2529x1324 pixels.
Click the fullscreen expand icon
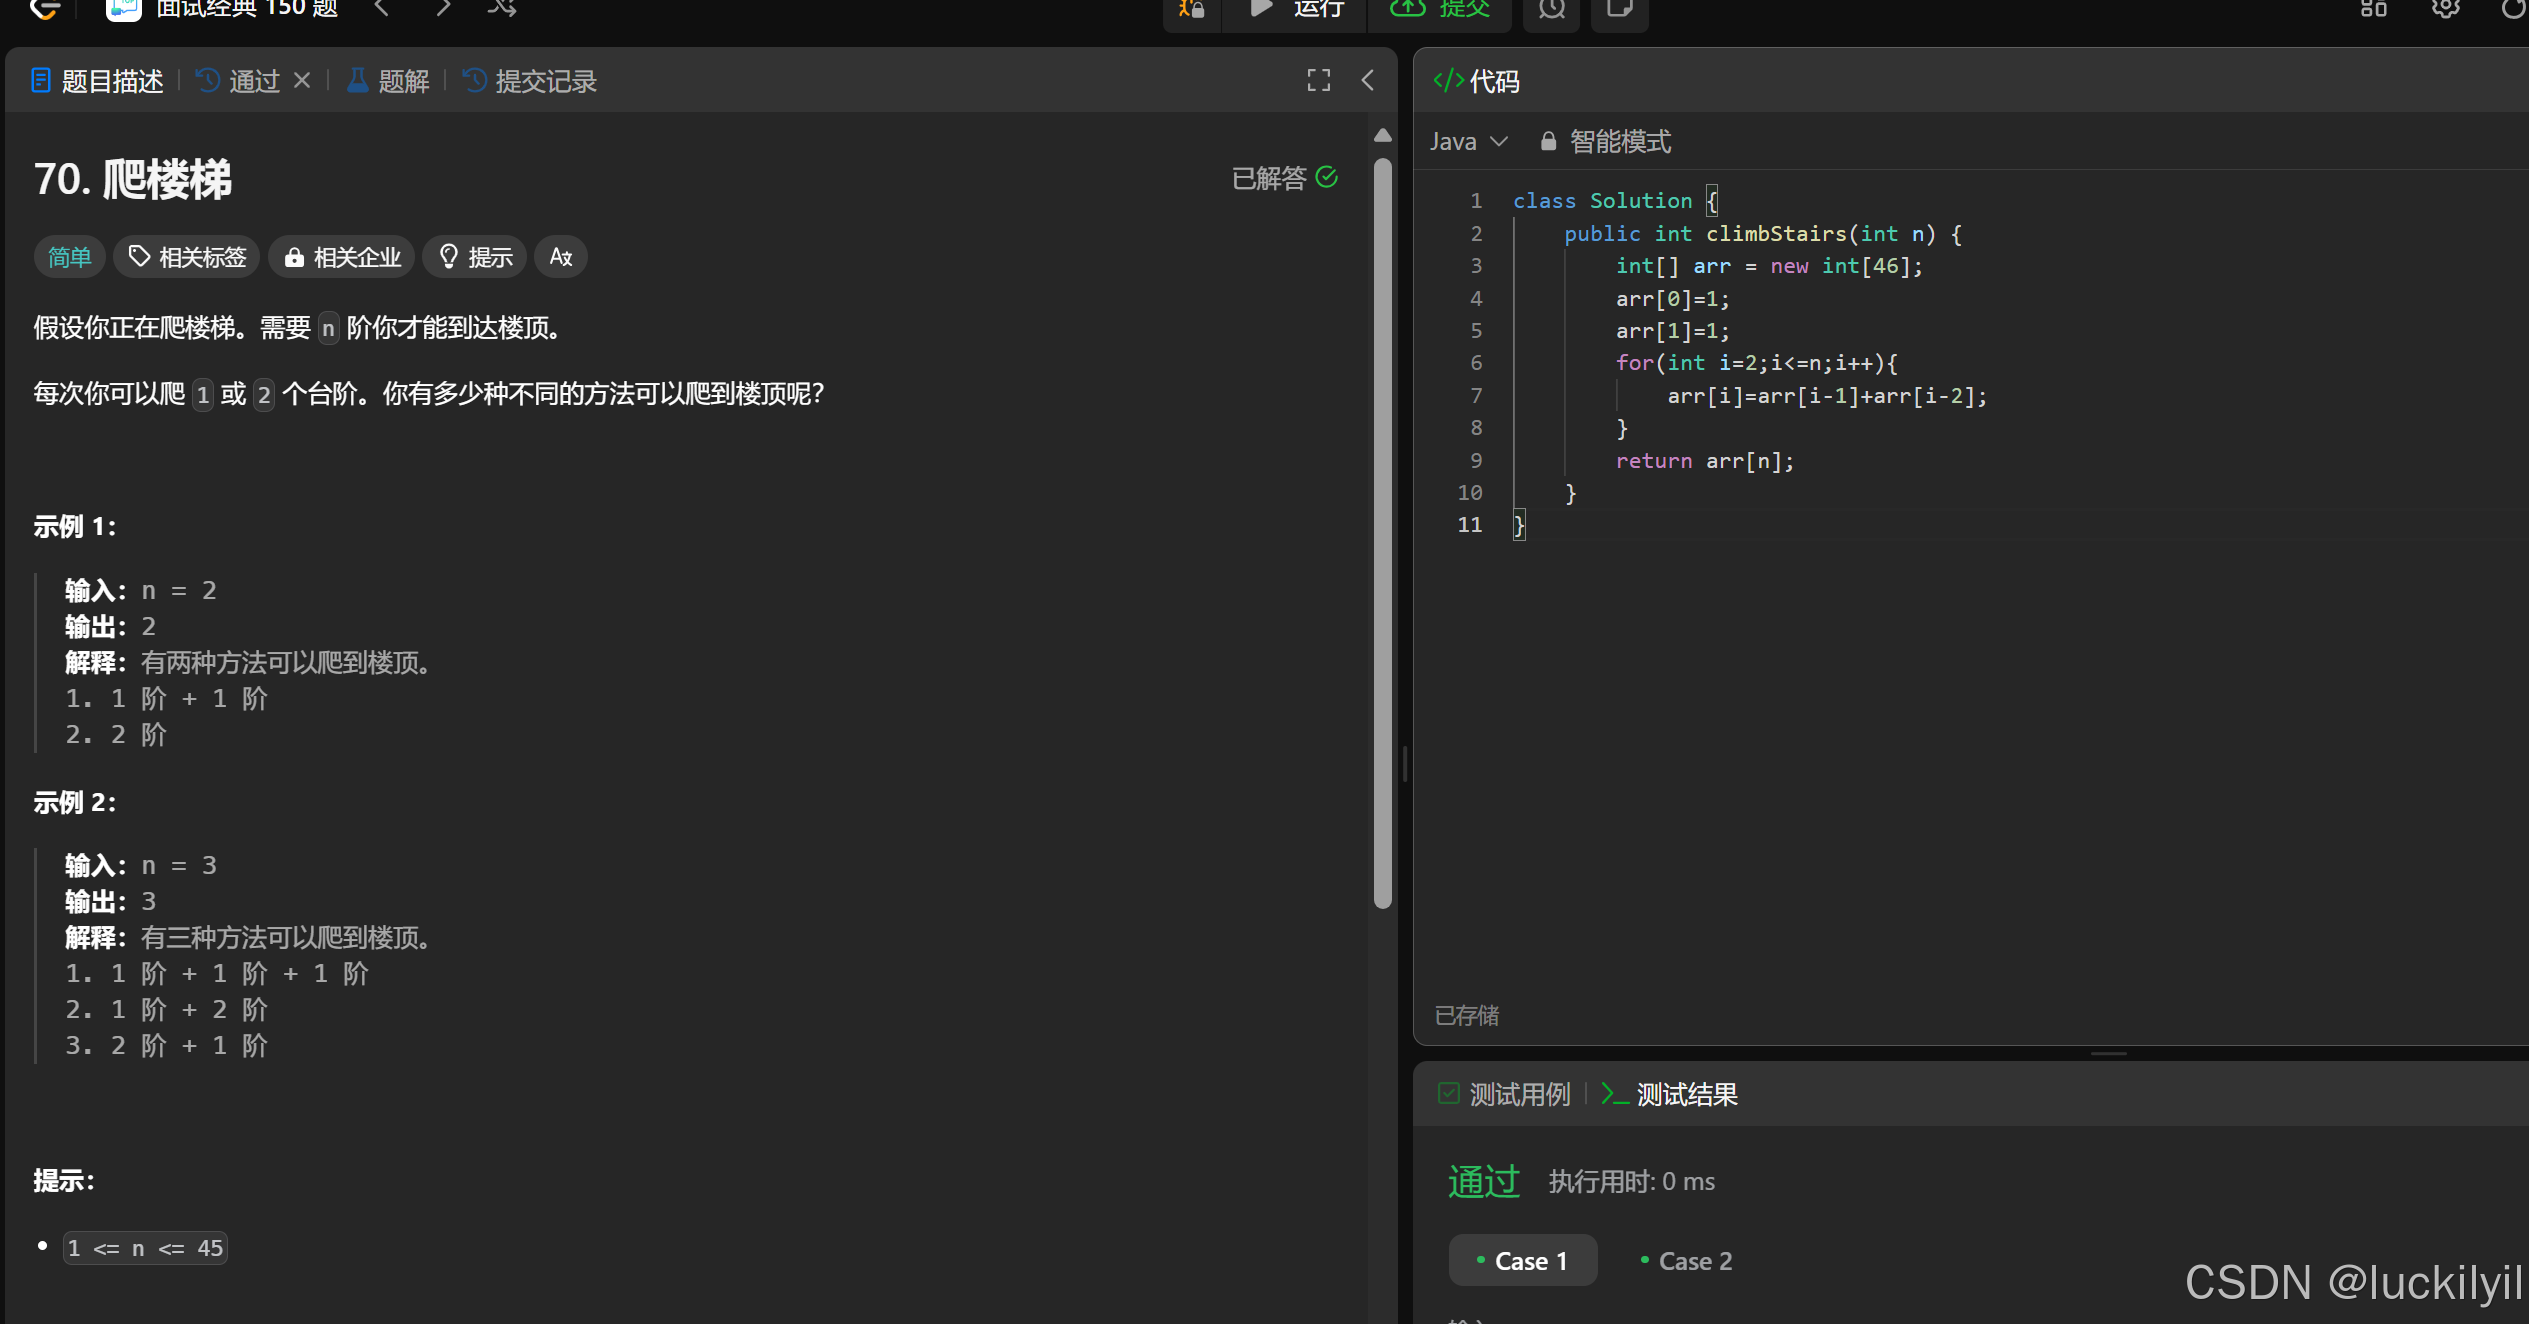pyautogui.click(x=1318, y=81)
